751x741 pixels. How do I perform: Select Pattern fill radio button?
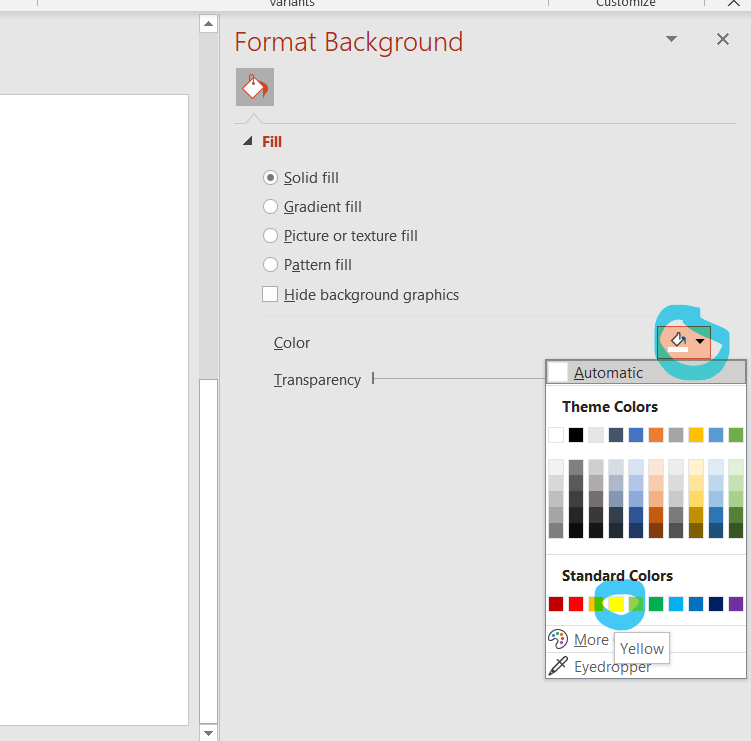click(270, 265)
